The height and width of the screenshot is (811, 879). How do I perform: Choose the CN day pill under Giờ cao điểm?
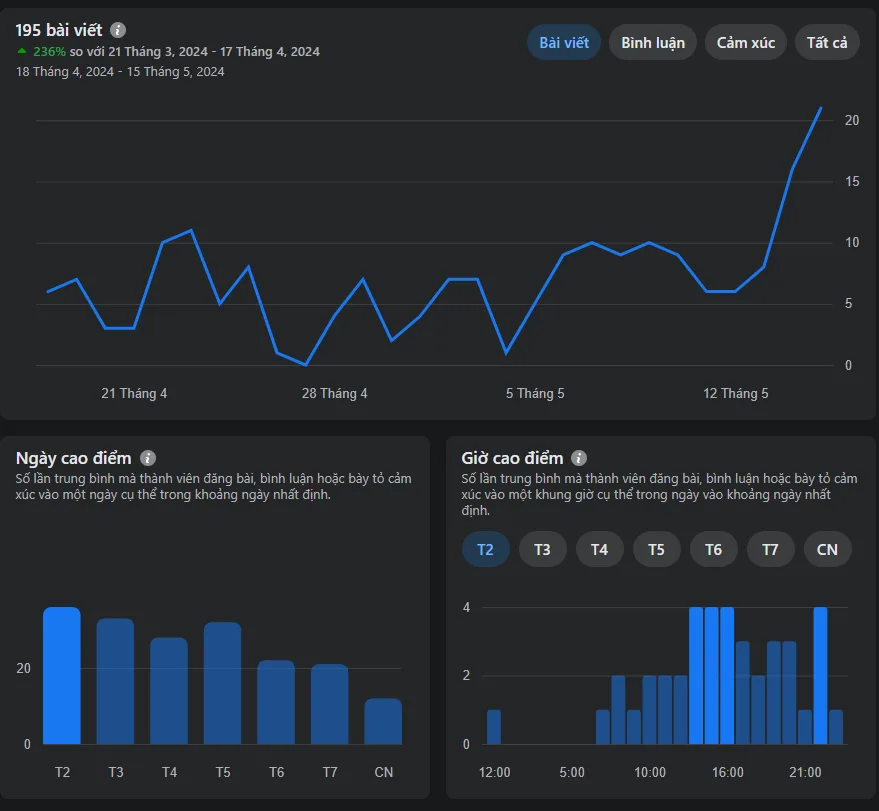[x=827, y=549]
